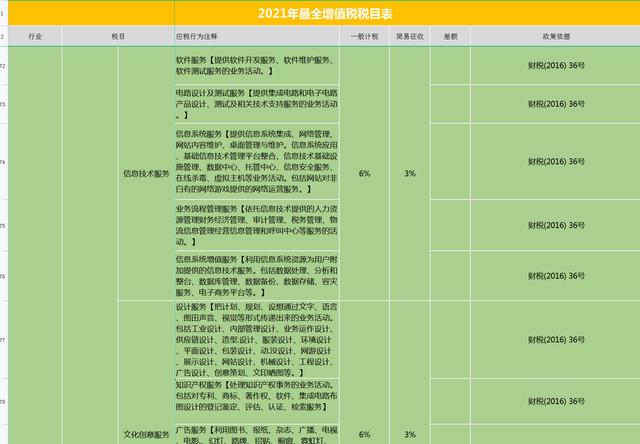640x444 pixels.
Task: Click the 税目 header cell
Action: point(118,36)
